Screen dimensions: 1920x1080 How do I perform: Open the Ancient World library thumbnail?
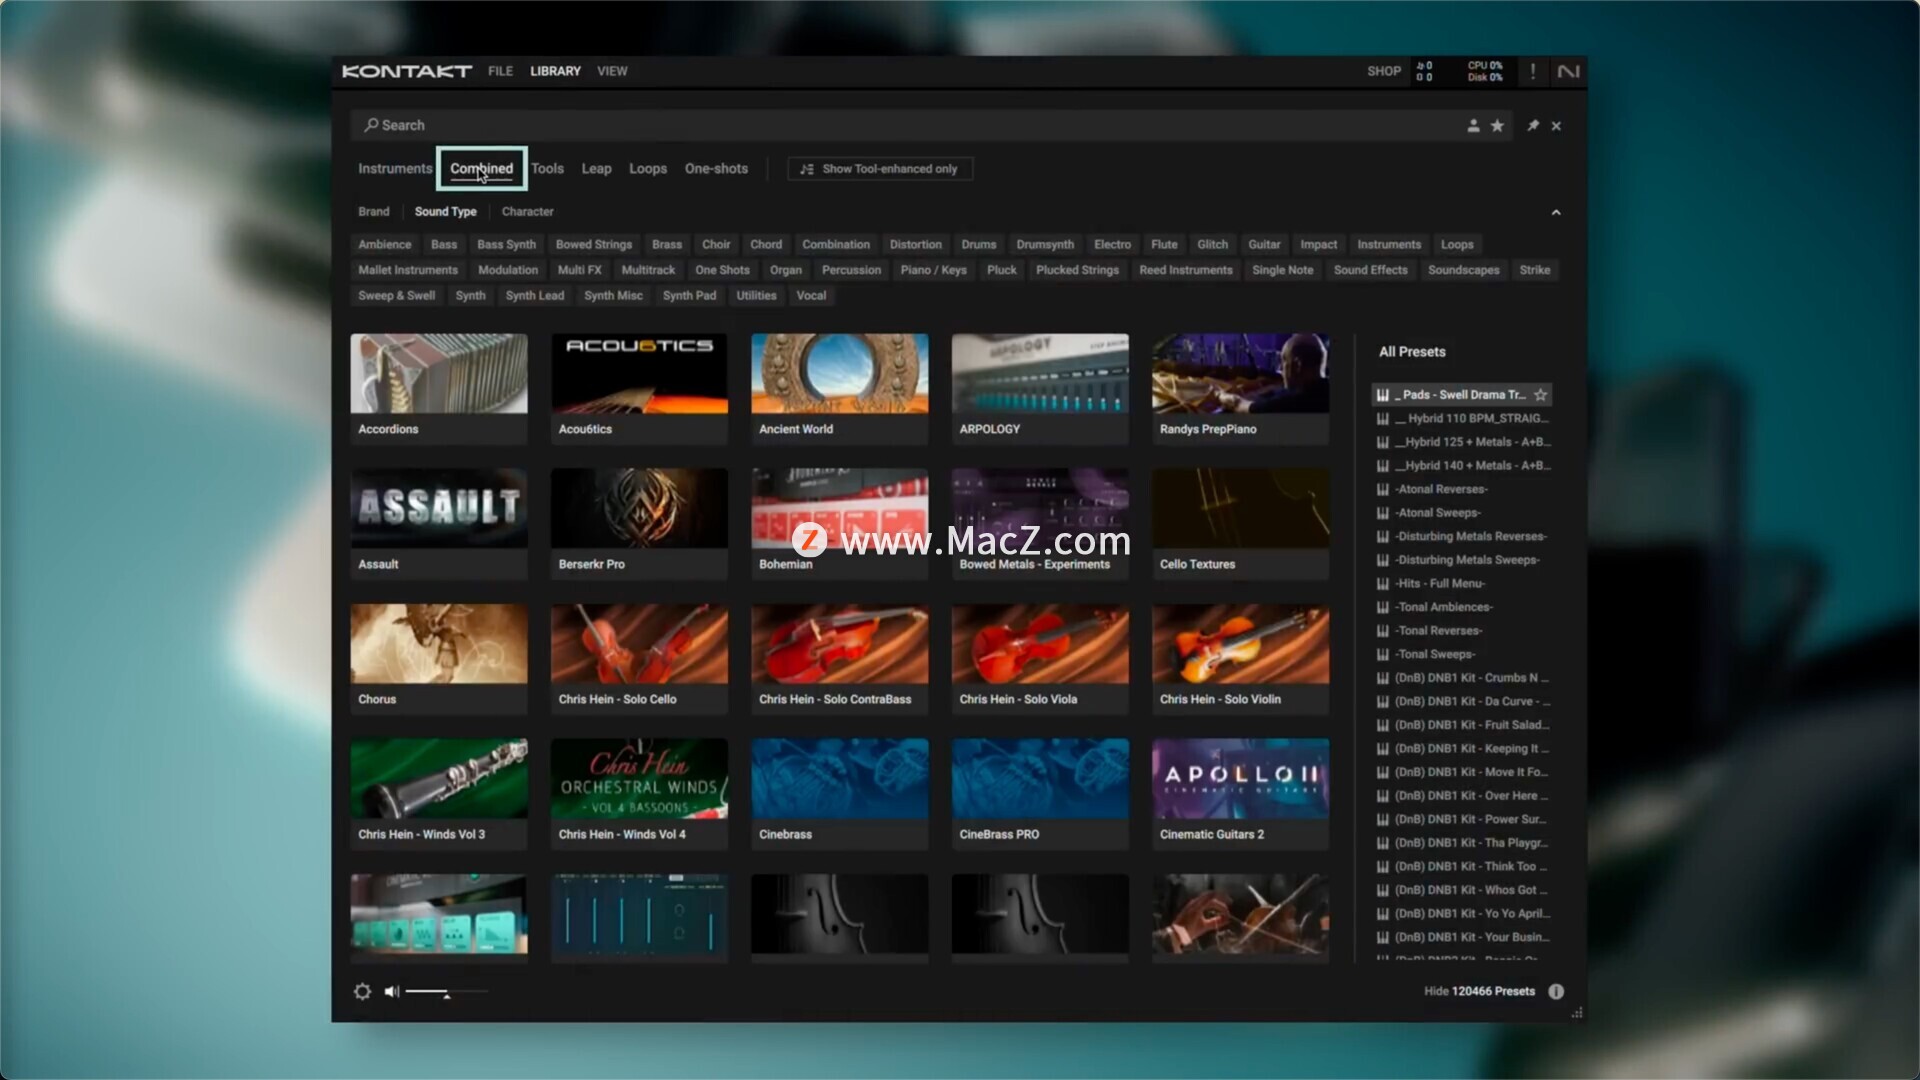click(840, 389)
